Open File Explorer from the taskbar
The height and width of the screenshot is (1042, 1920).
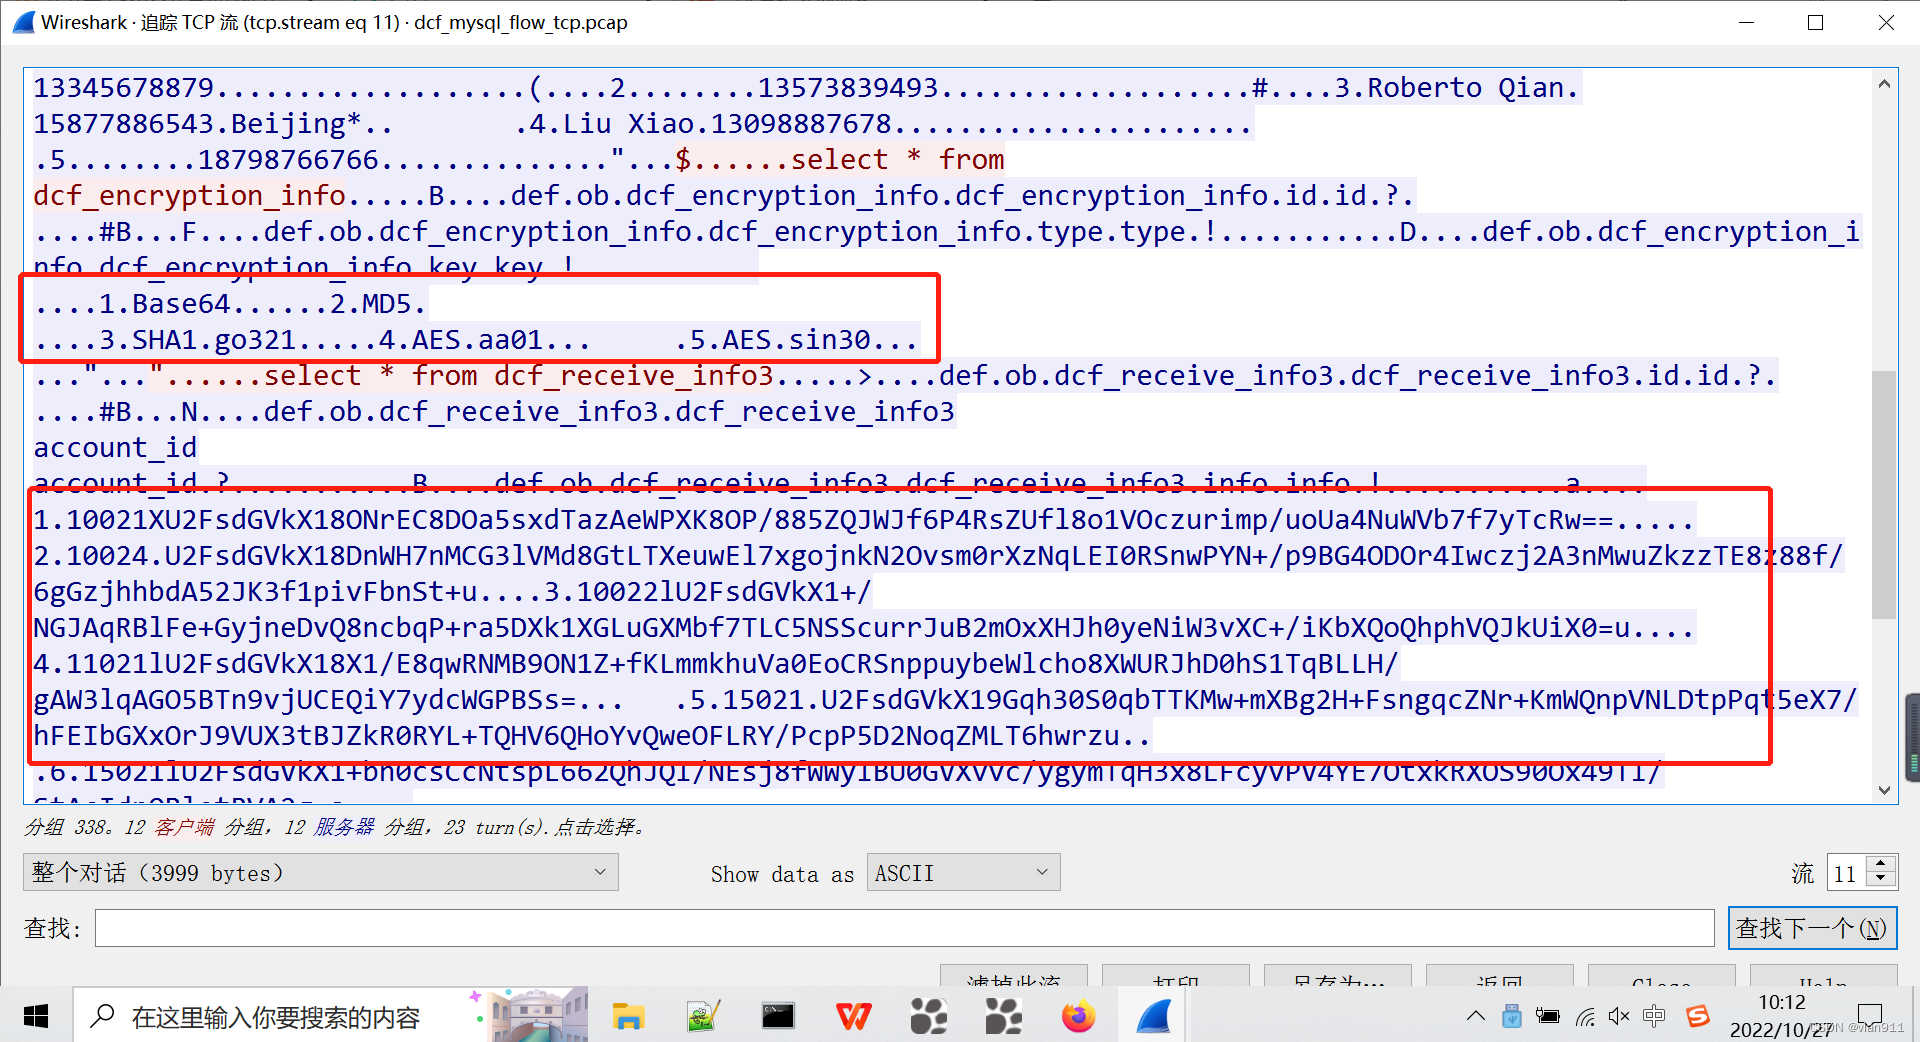(628, 1017)
